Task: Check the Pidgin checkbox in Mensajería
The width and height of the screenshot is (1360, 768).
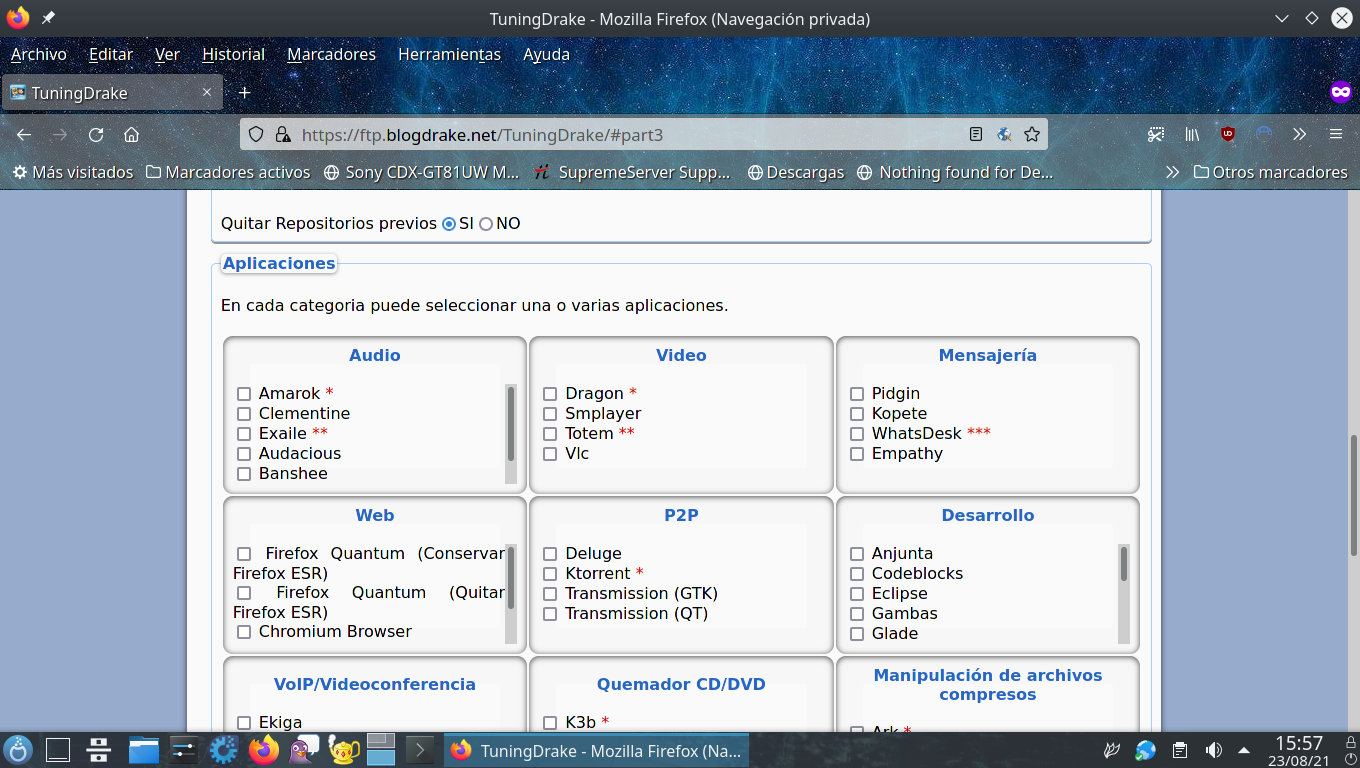Action: tap(857, 394)
